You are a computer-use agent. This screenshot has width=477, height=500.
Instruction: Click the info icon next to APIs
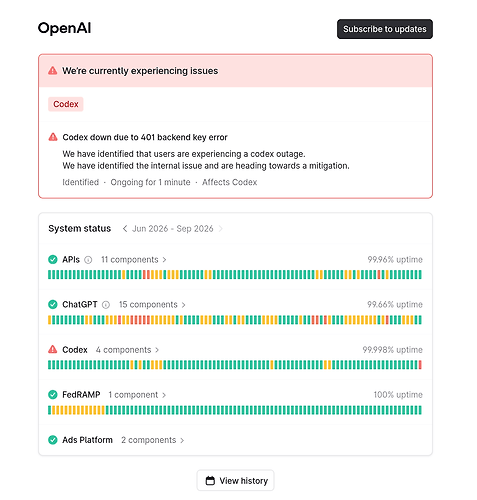tap(88, 260)
